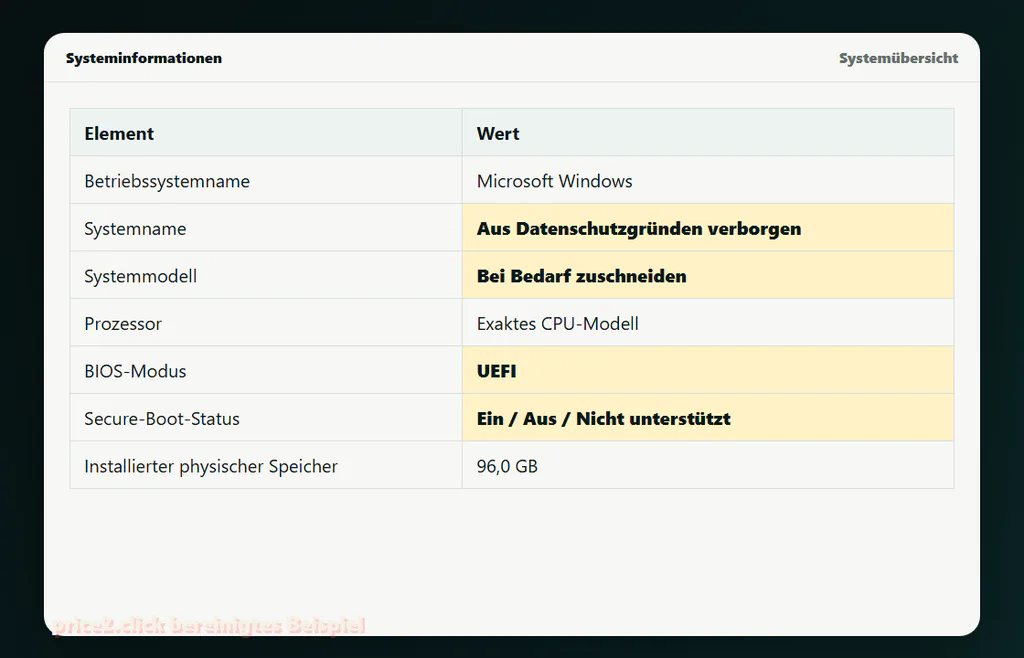Screen dimensions: 1024x658
Task: Click the Element column header
Action: click(x=266, y=133)
